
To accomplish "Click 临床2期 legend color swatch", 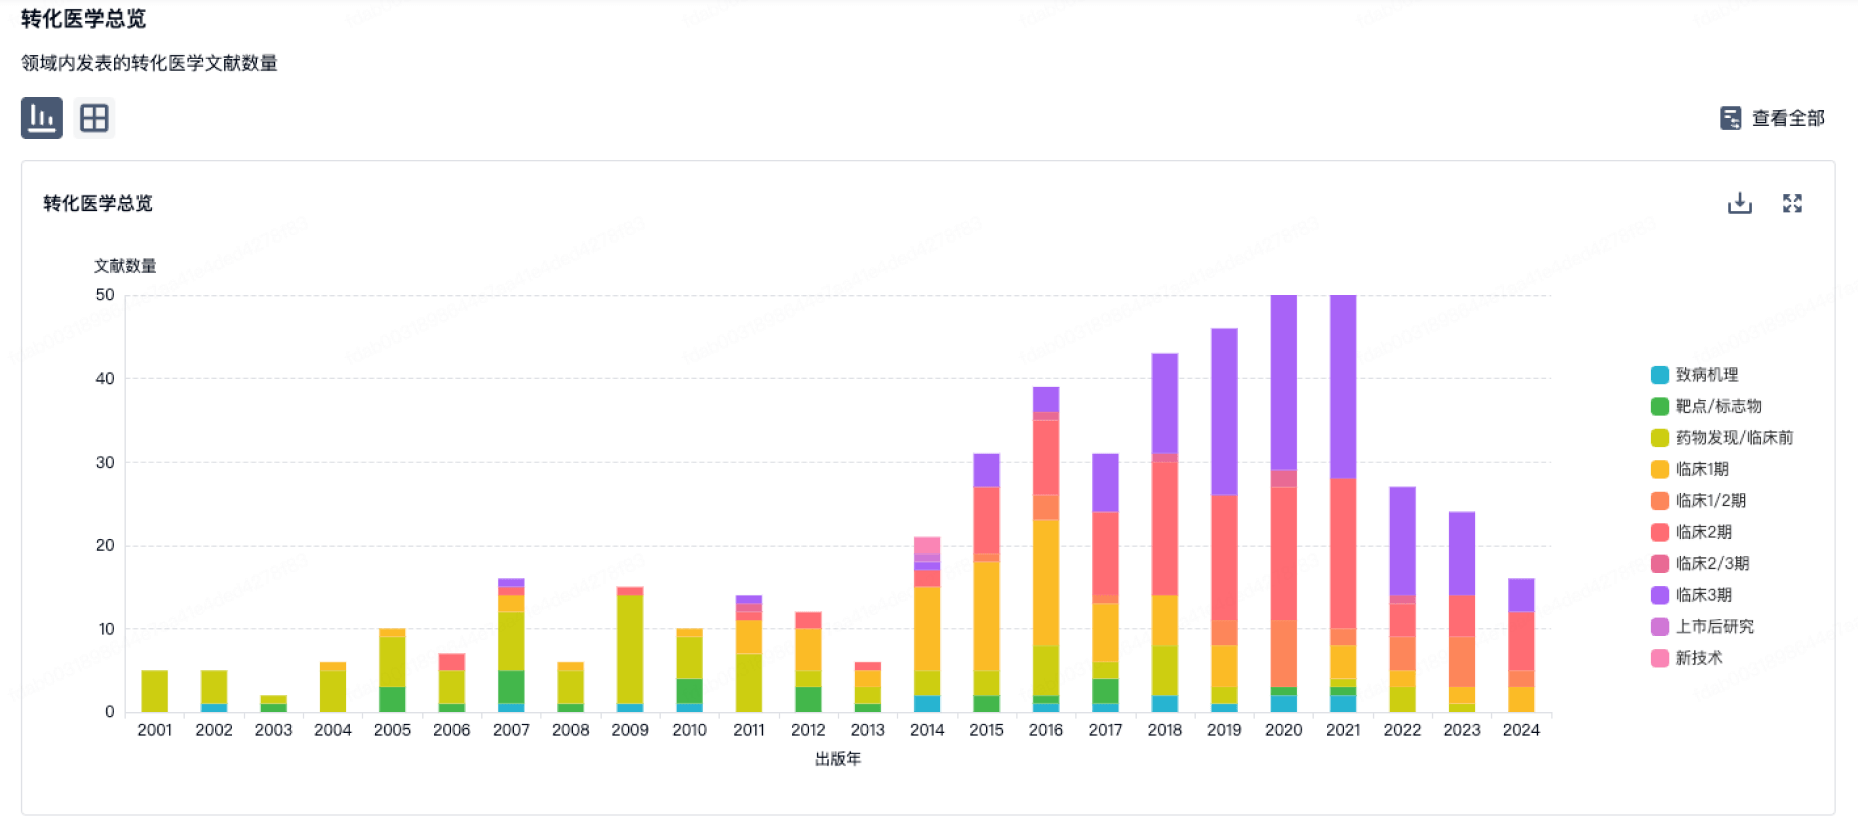I will coord(1660,532).
